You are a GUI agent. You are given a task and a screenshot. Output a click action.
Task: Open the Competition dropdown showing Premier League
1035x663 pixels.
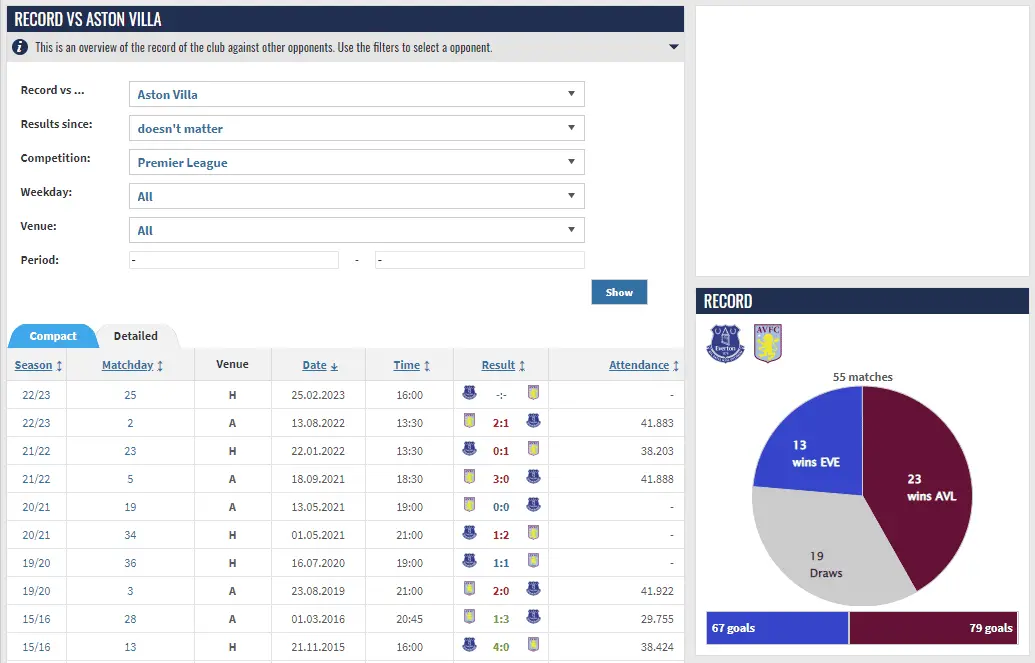[x=356, y=162]
